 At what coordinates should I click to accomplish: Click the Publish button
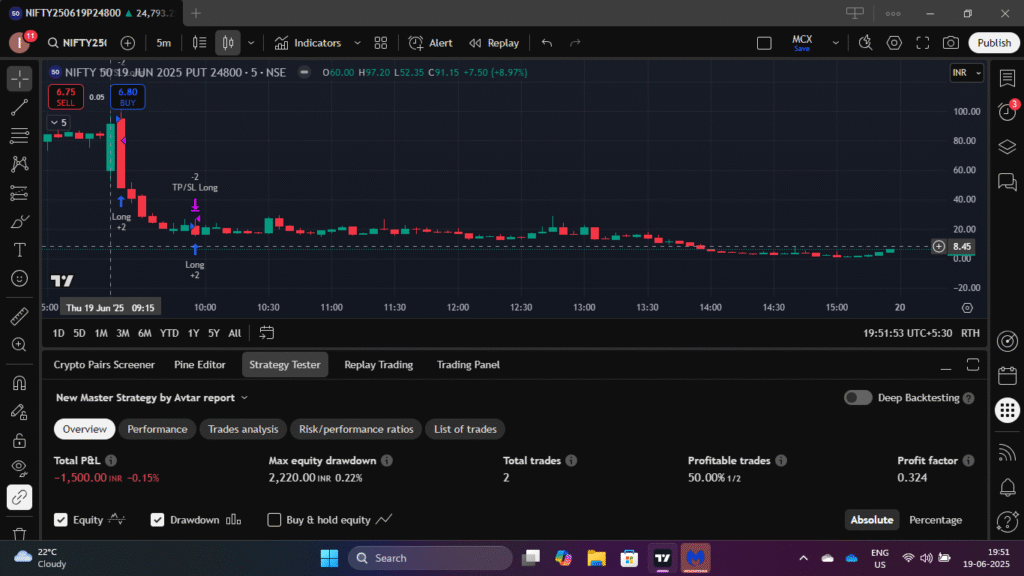994,43
